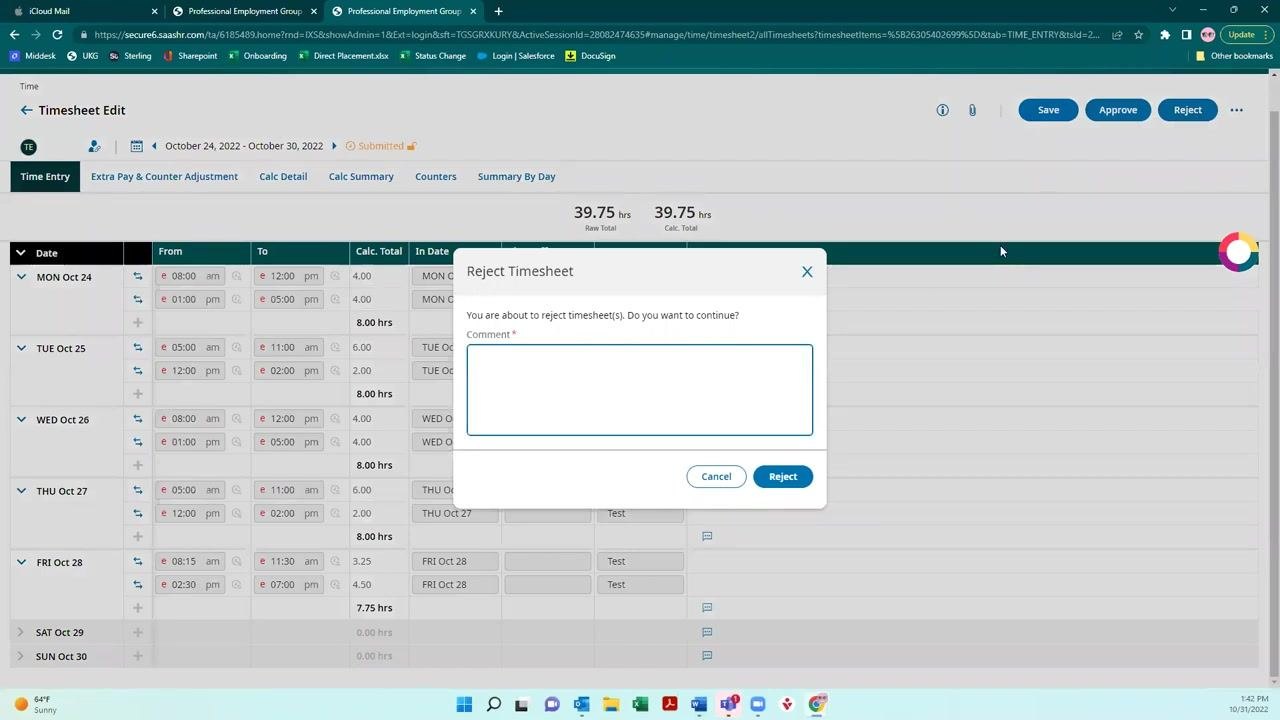Go back using the Timesheet Edit arrow

pos(26,110)
